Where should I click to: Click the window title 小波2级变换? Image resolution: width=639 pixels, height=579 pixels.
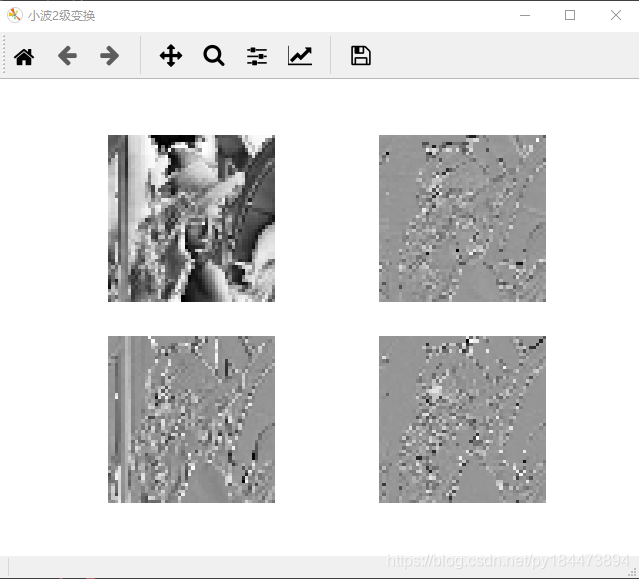point(62,16)
